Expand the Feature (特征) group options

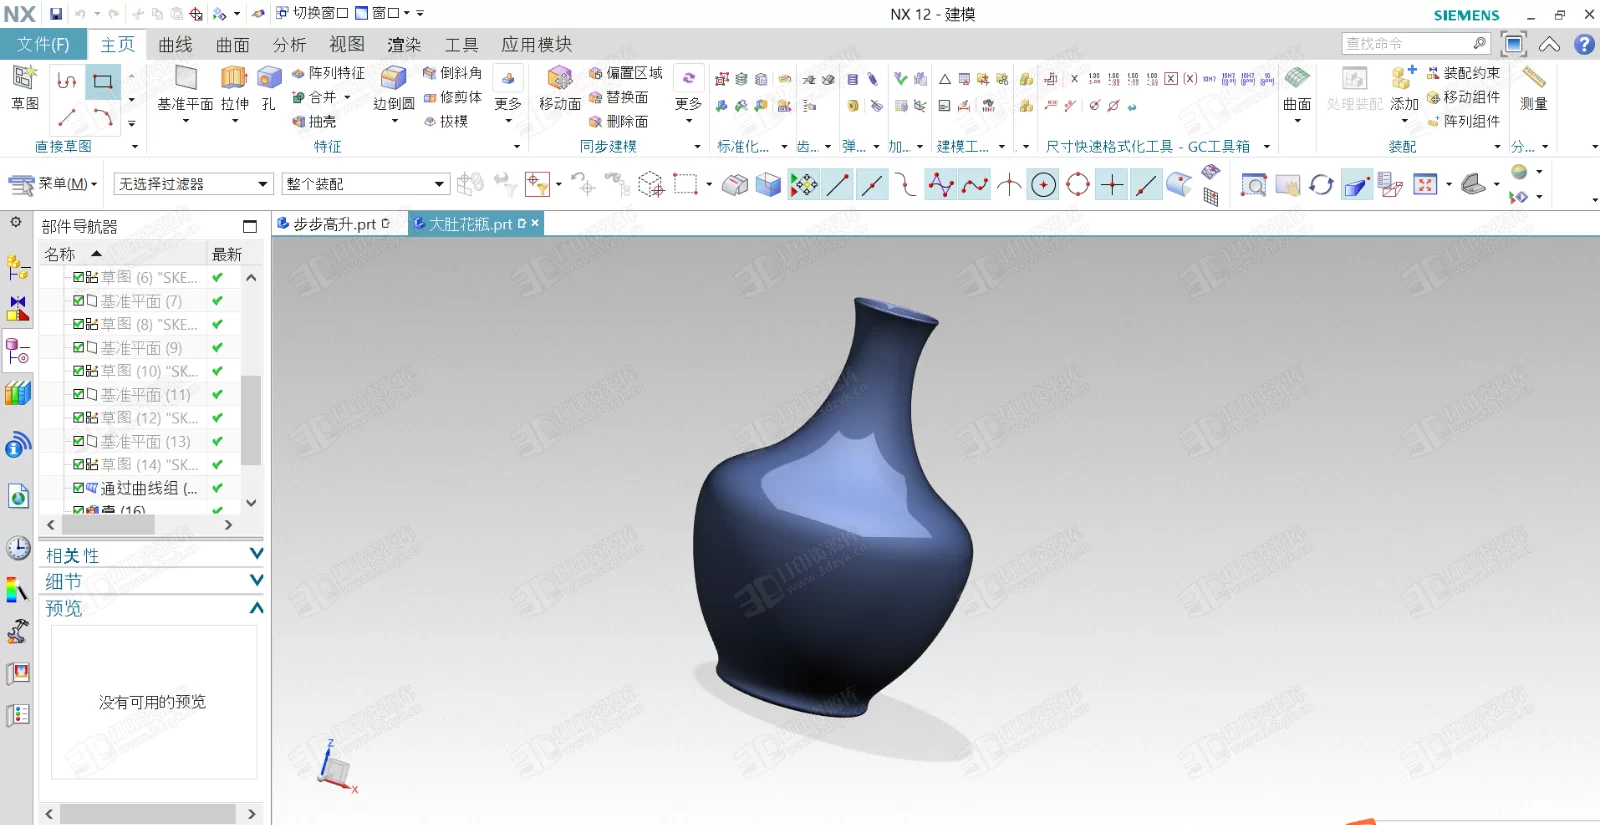(x=517, y=147)
